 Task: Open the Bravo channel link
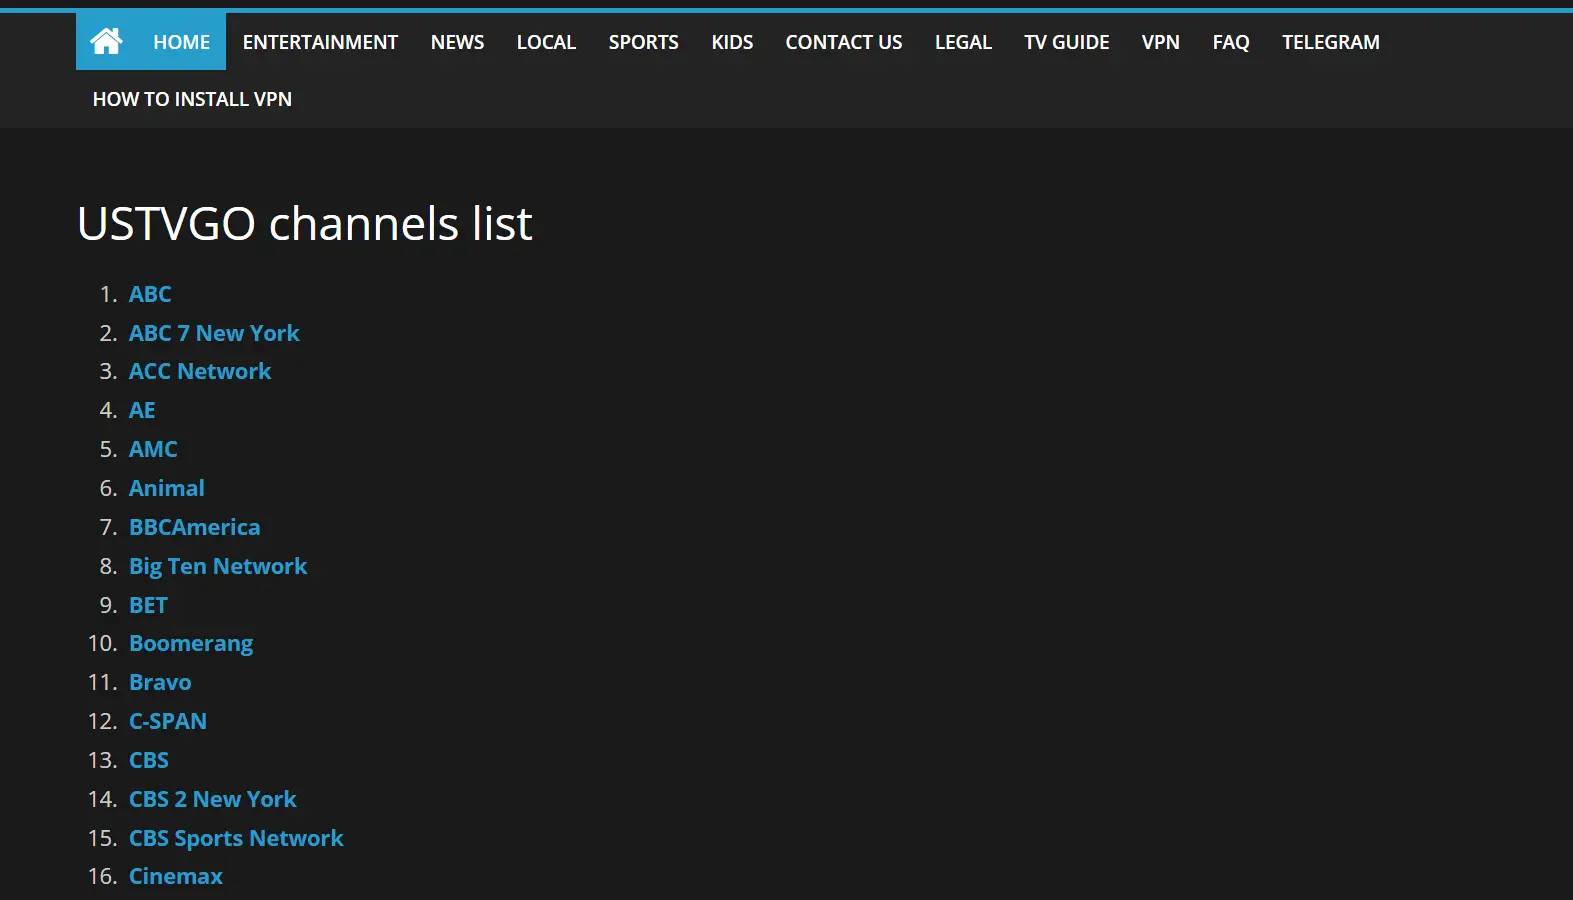(x=160, y=682)
